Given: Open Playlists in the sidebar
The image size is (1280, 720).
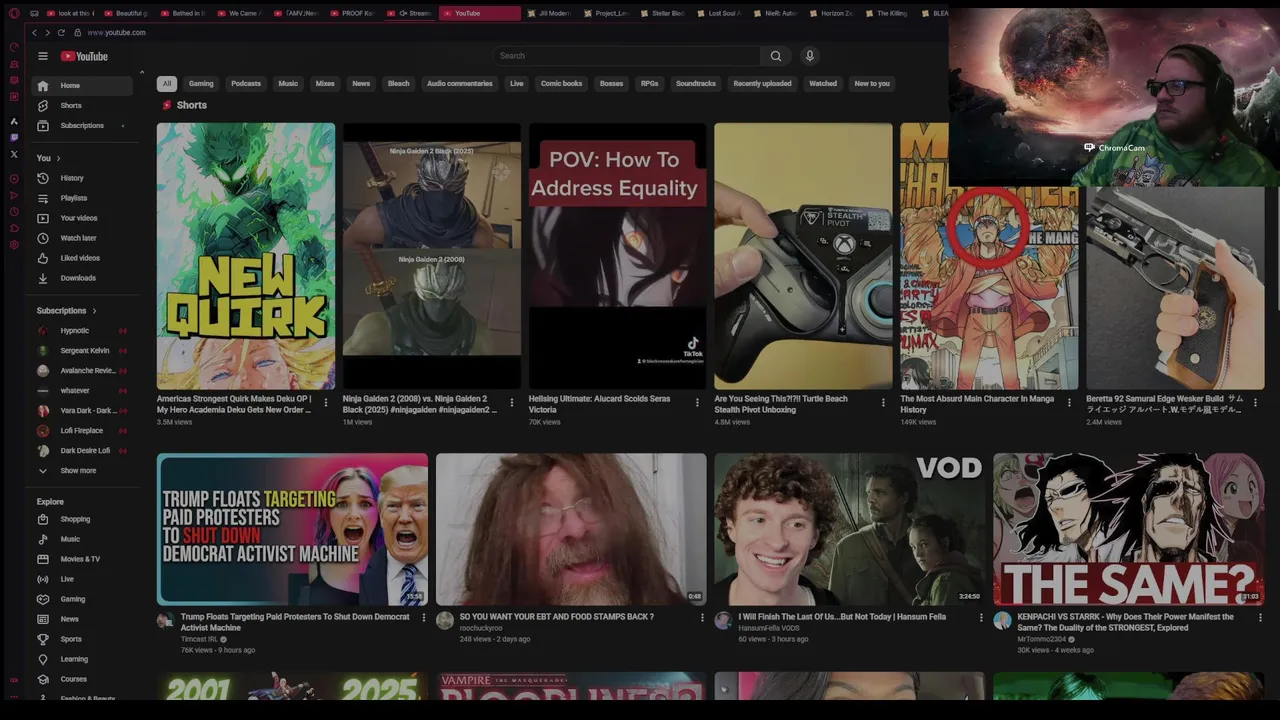Looking at the screenshot, I should click(82, 198).
